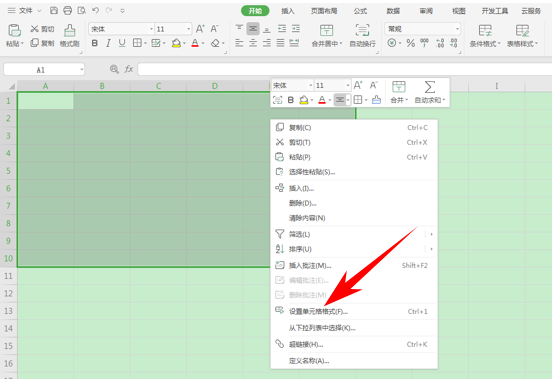Open the Name Box dropdown arrow

click(81, 69)
